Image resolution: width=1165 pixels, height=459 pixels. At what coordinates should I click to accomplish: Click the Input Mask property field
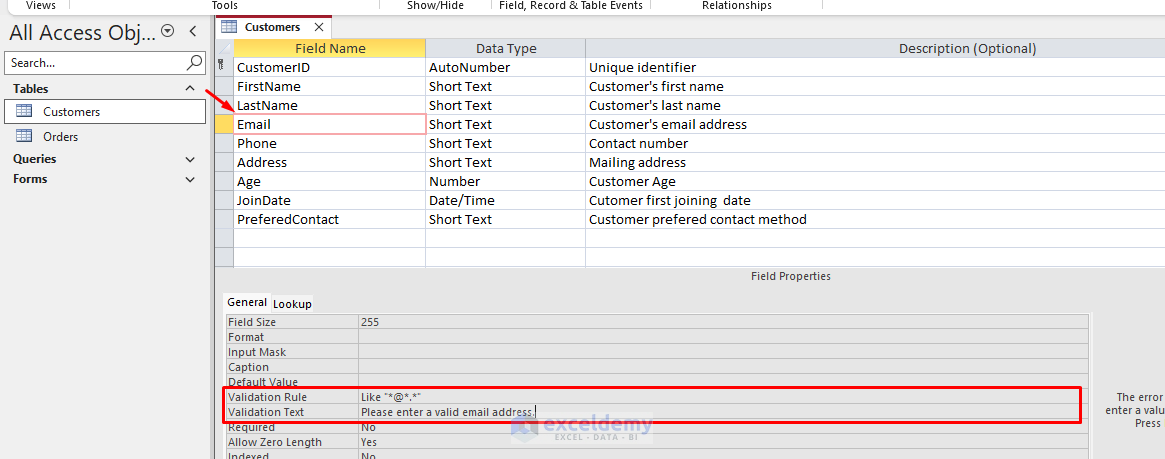(723, 352)
